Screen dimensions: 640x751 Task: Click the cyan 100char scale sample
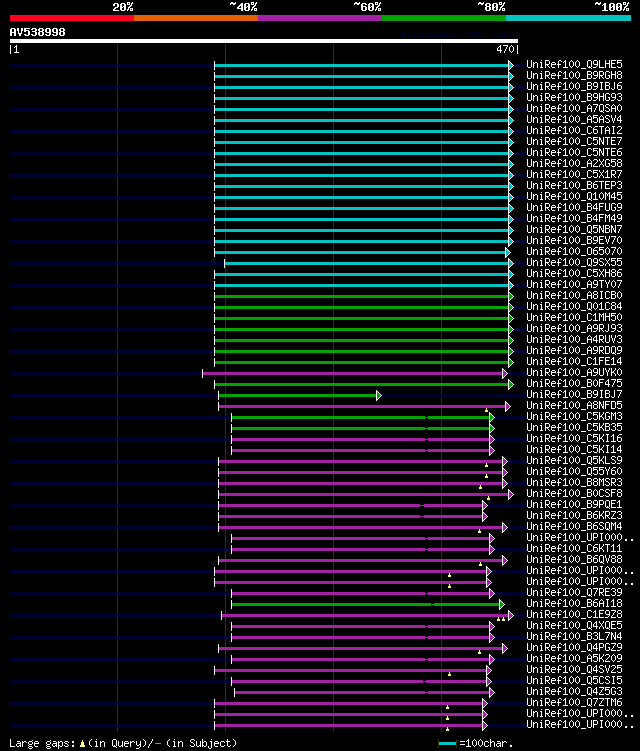point(447,743)
